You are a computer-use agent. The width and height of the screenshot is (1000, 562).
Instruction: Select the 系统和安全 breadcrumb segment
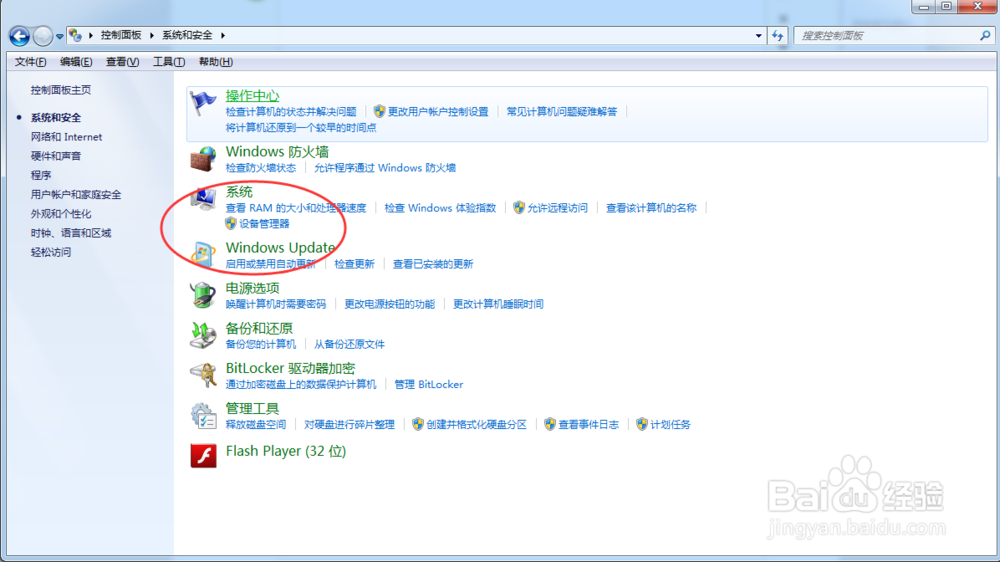187,35
